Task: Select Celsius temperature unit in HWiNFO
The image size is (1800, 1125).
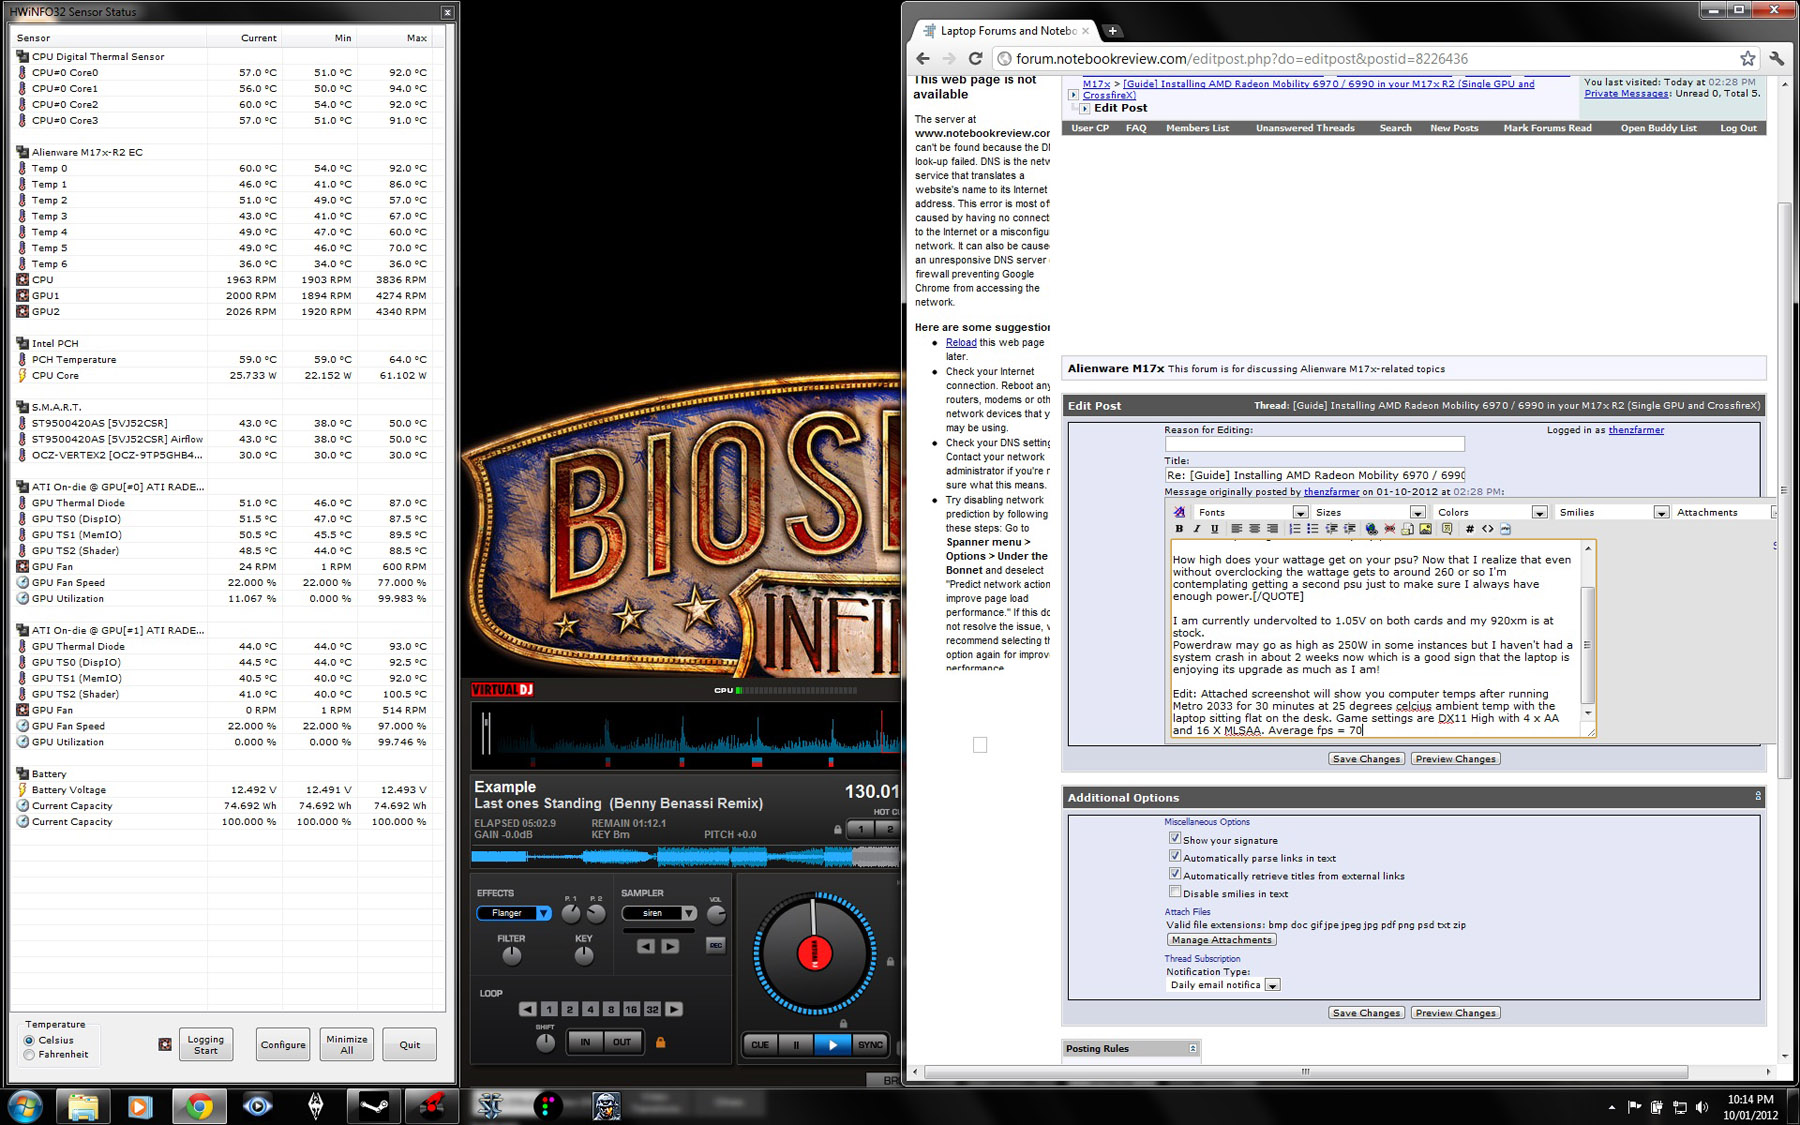Action: [29, 1040]
